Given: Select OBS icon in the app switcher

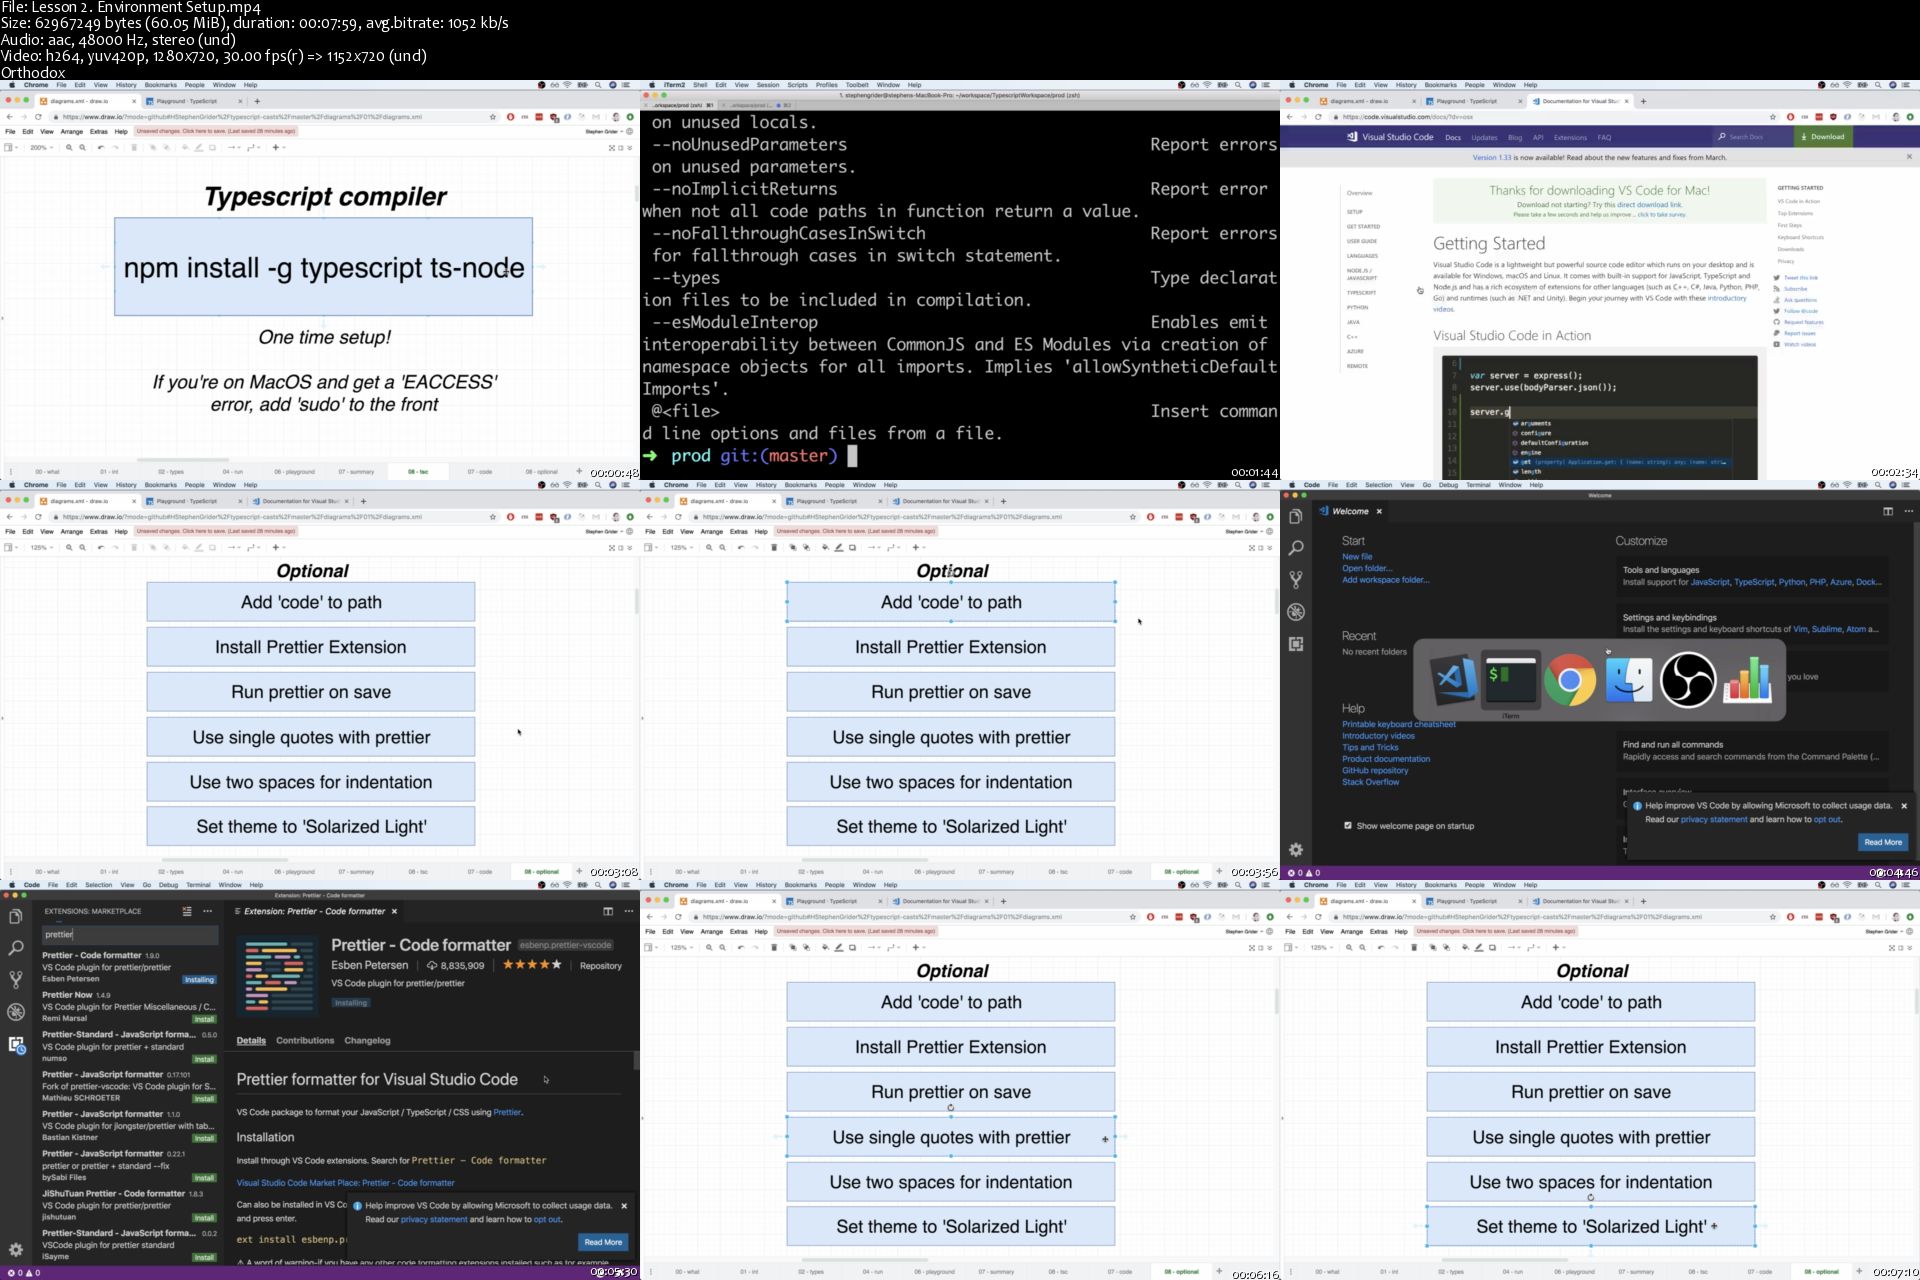Looking at the screenshot, I should (x=1688, y=680).
